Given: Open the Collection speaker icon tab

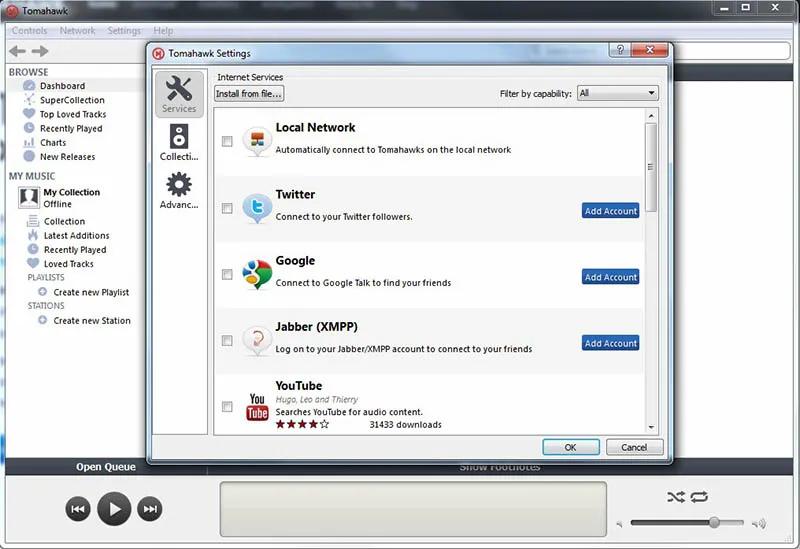Looking at the screenshot, I should point(179,142).
